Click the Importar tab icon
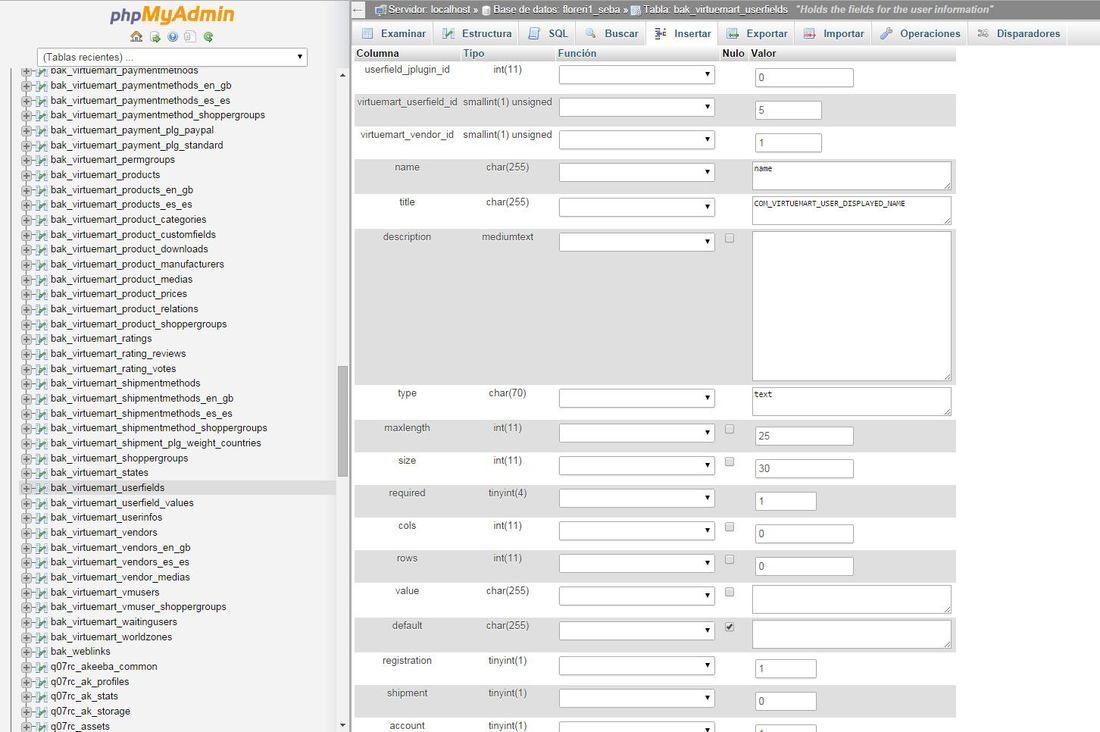 point(810,34)
